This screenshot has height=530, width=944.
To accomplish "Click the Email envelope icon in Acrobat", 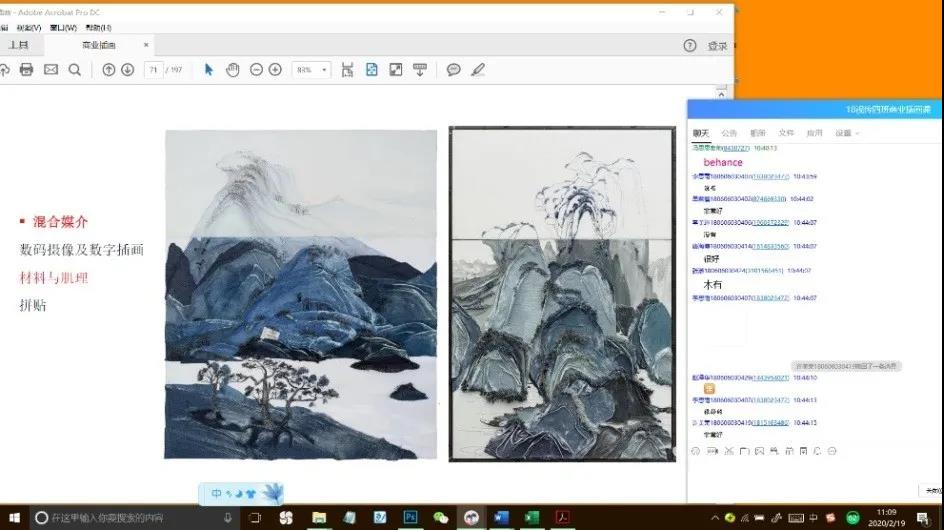I will [51, 70].
